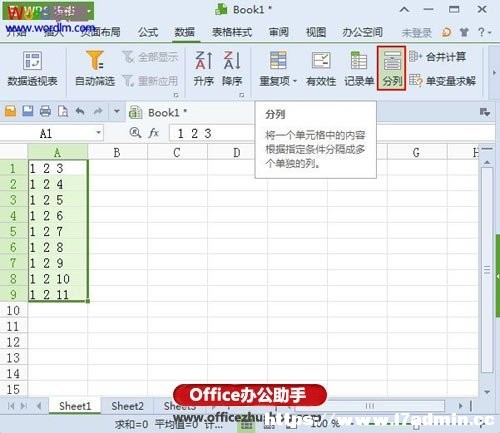Open the name box A1 dropdown

click(x=98, y=133)
